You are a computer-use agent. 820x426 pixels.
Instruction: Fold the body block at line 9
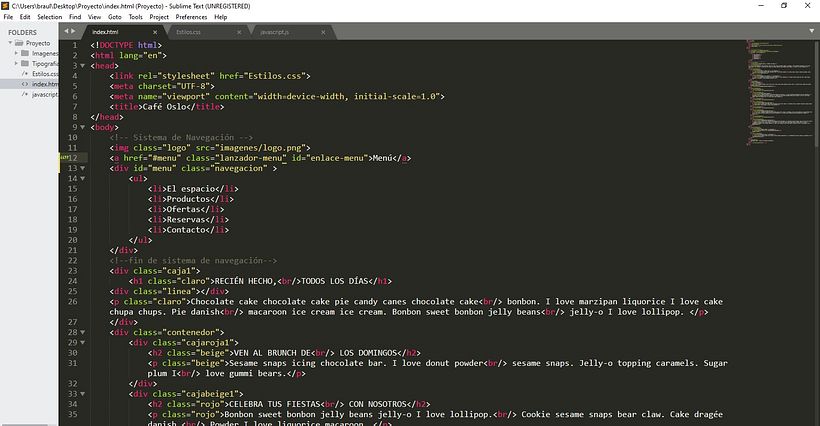(83, 127)
